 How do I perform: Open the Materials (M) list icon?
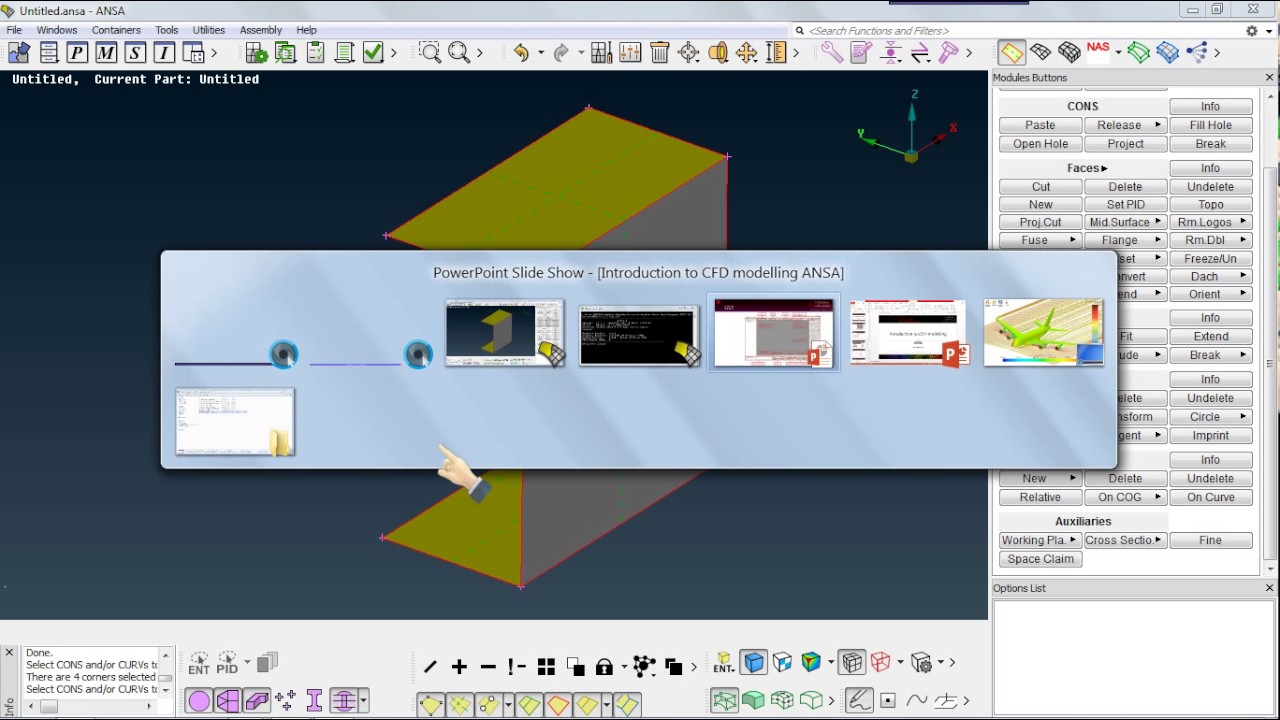(106, 53)
